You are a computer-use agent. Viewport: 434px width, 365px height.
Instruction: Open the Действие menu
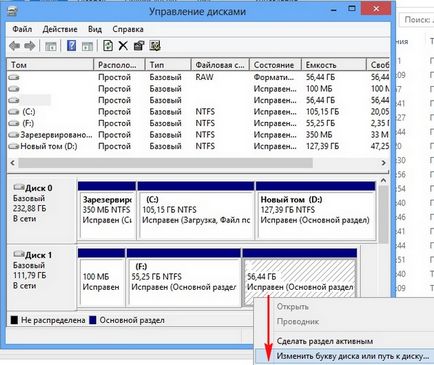click(x=60, y=29)
